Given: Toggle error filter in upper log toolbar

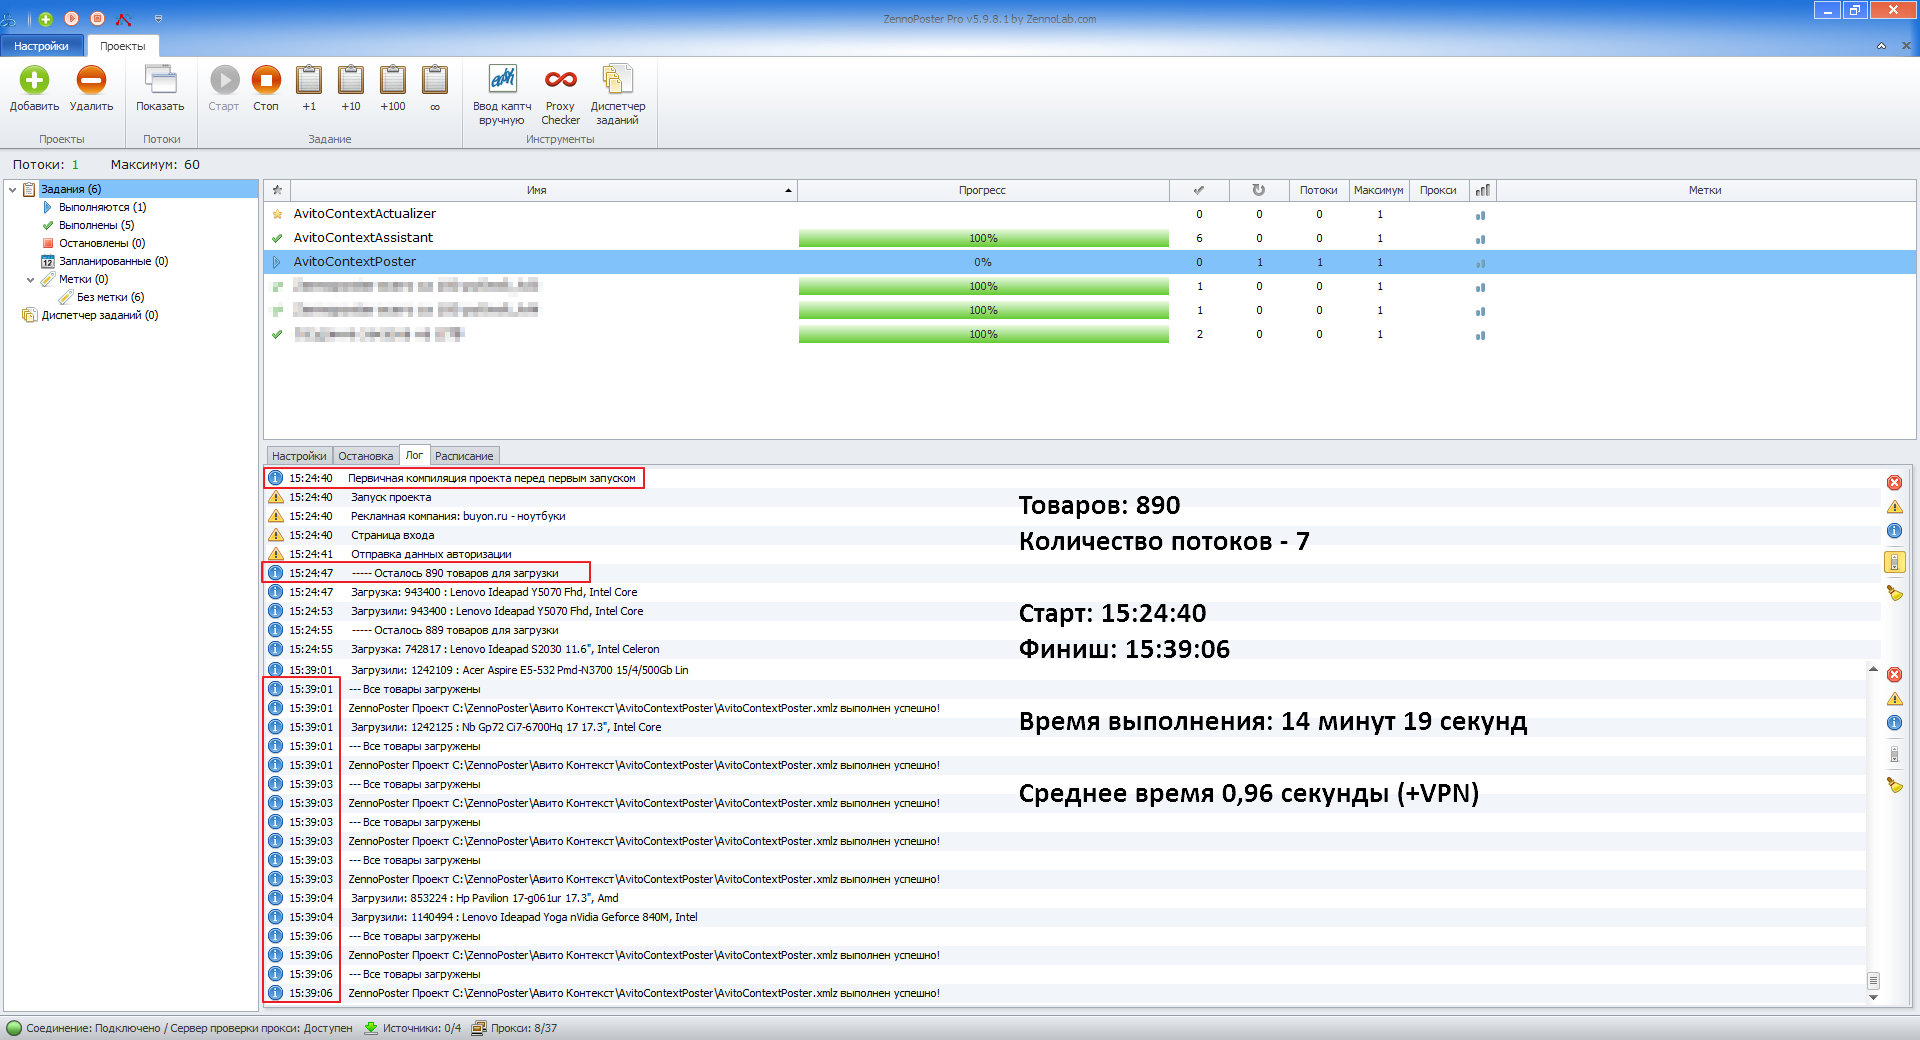Looking at the screenshot, I should pyautogui.click(x=1894, y=483).
